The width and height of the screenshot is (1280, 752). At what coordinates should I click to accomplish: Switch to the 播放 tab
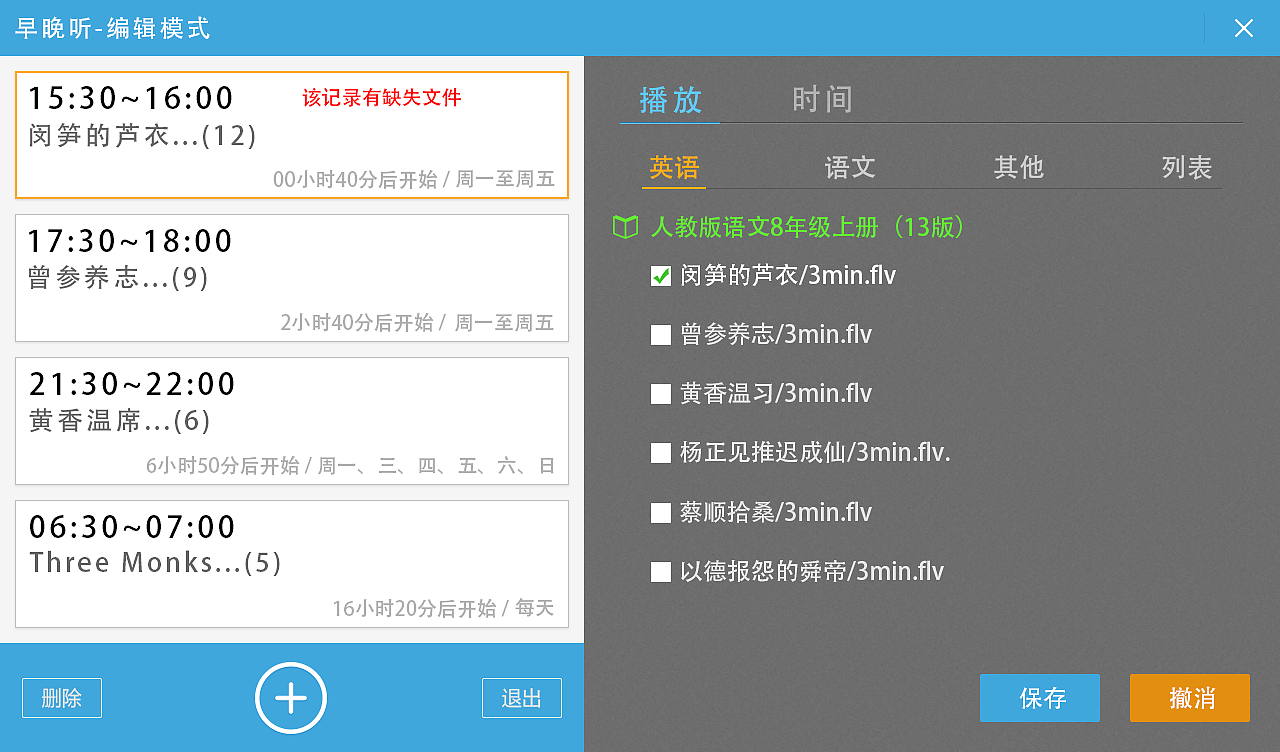pyautogui.click(x=671, y=100)
